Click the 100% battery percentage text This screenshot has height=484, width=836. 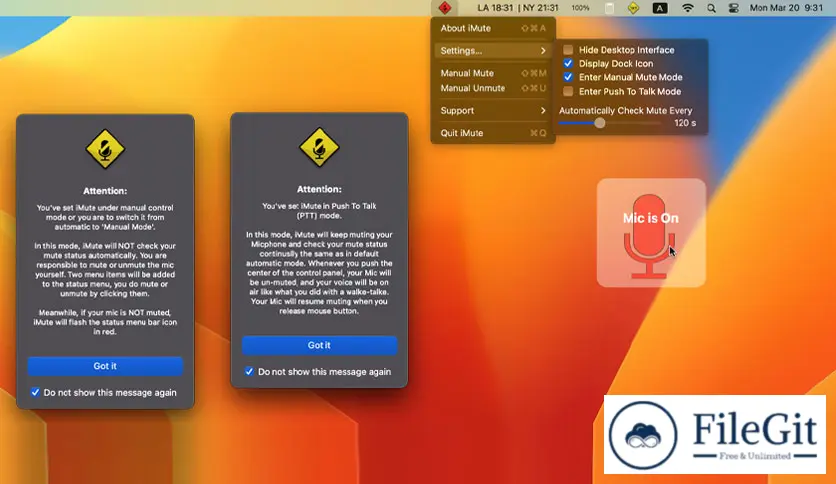580,8
